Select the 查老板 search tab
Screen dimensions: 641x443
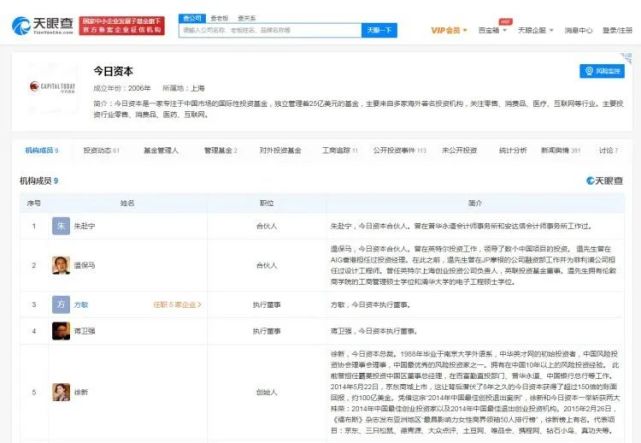pos(220,18)
